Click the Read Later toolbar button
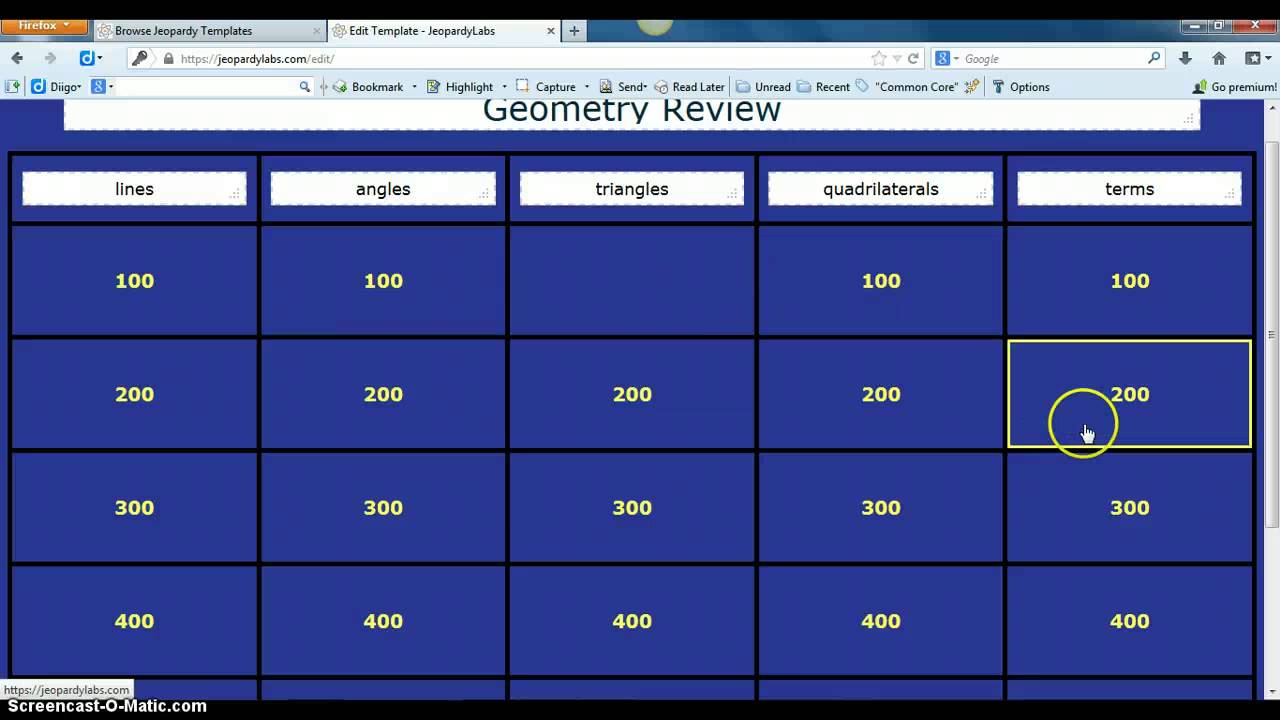The image size is (1280, 720). tap(689, 87)
